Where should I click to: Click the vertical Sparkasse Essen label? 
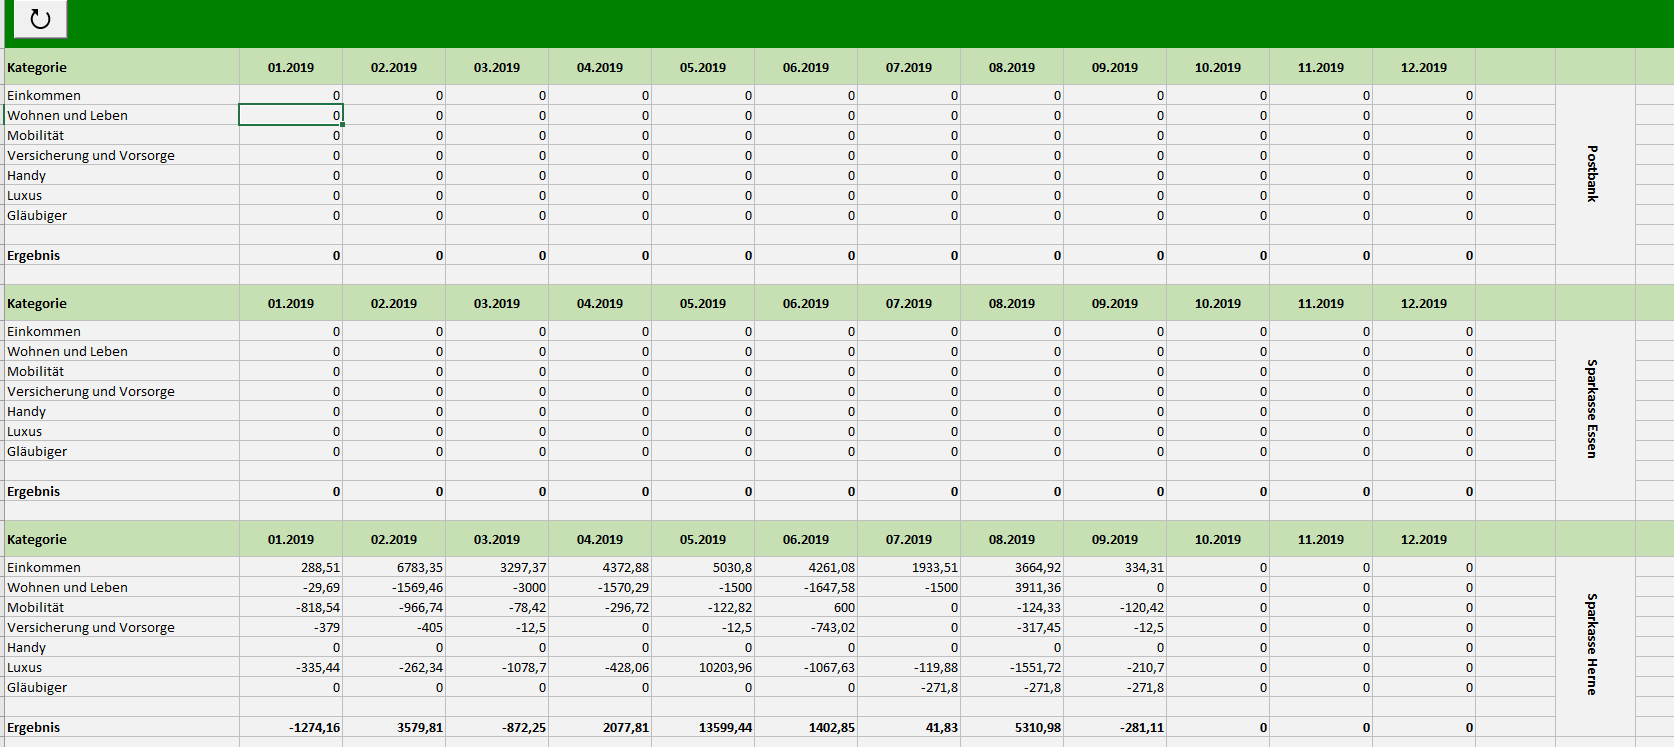coord(1594,409)
